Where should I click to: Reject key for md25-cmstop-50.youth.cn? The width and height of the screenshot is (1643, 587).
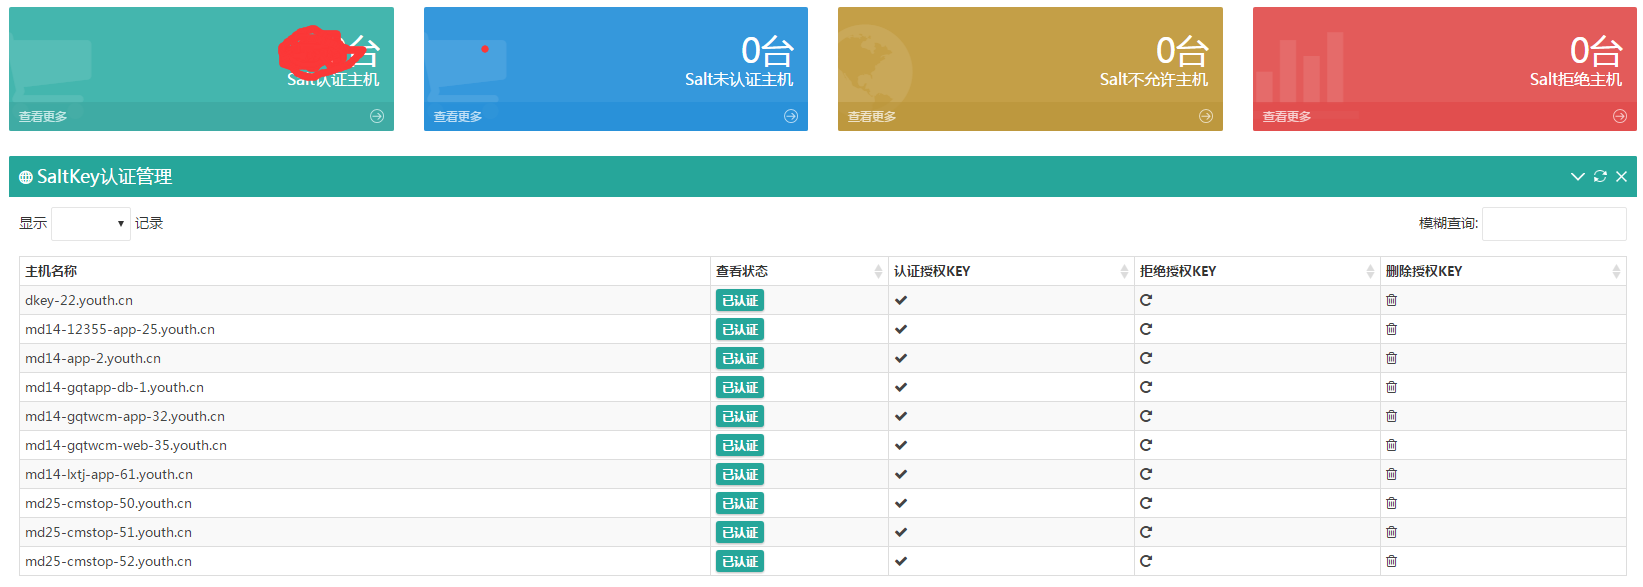[1146, 503]
